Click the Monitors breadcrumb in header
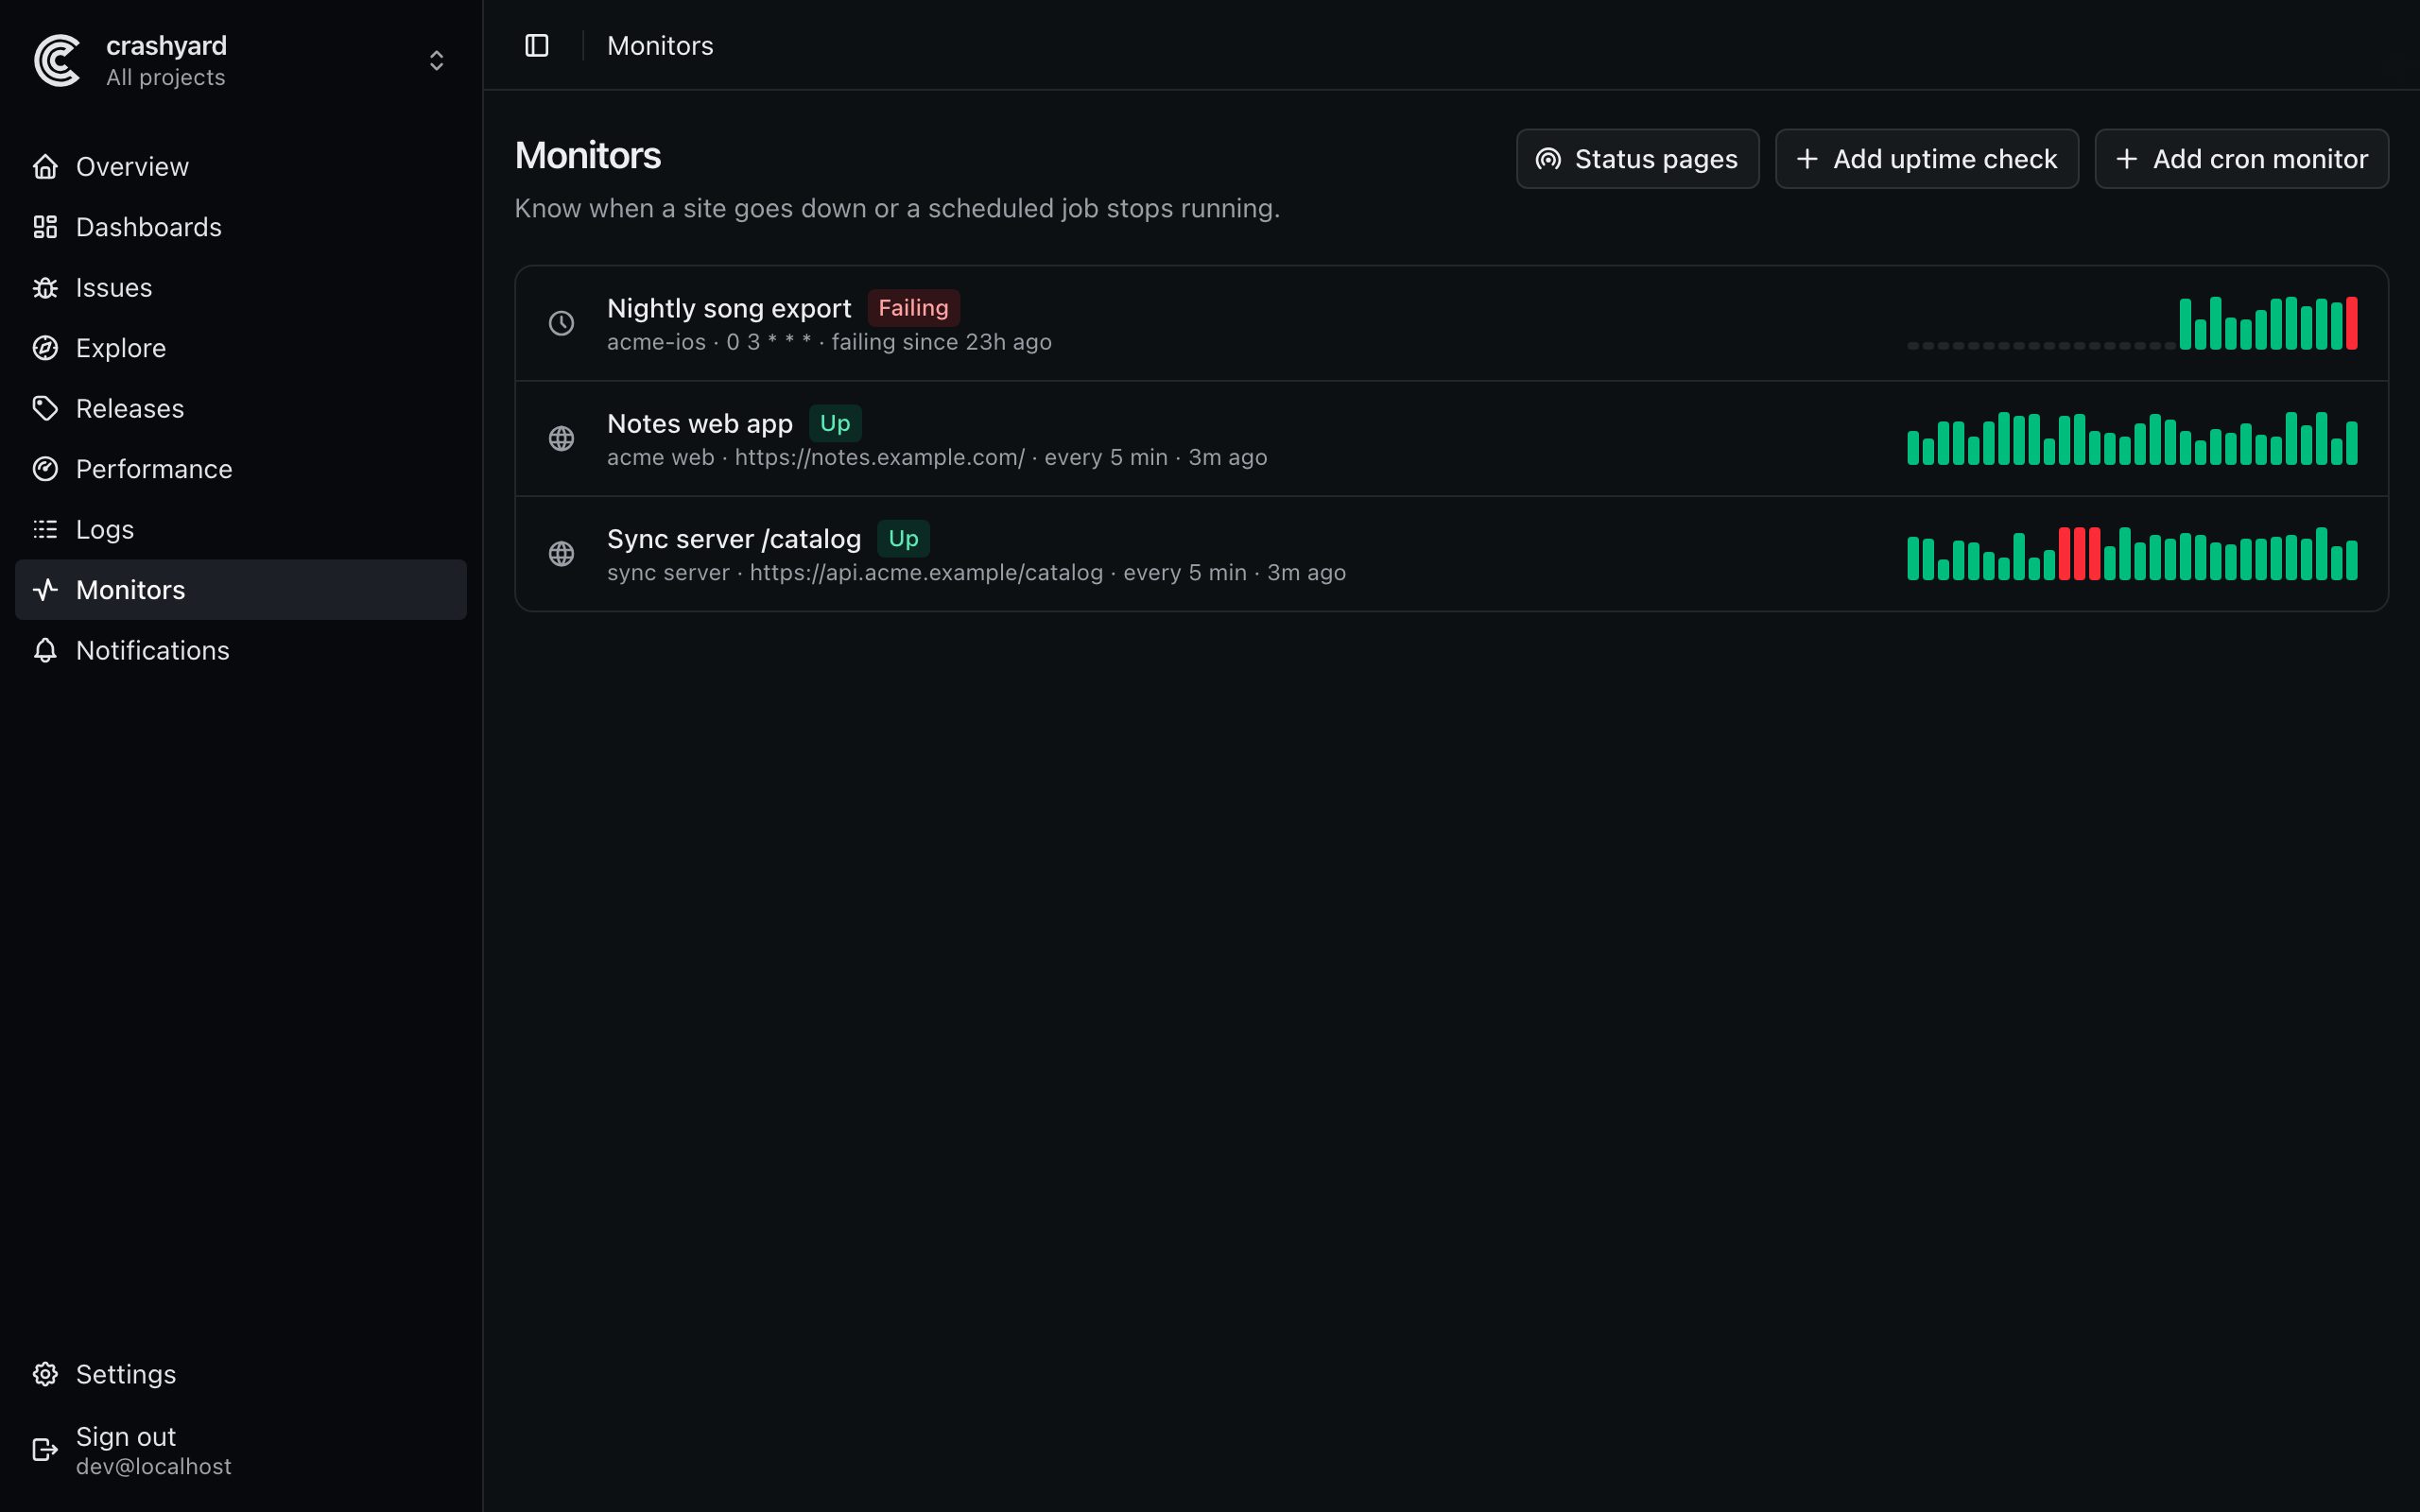The height and width of the screenshot is (1512, 2420). pos(660,46)
